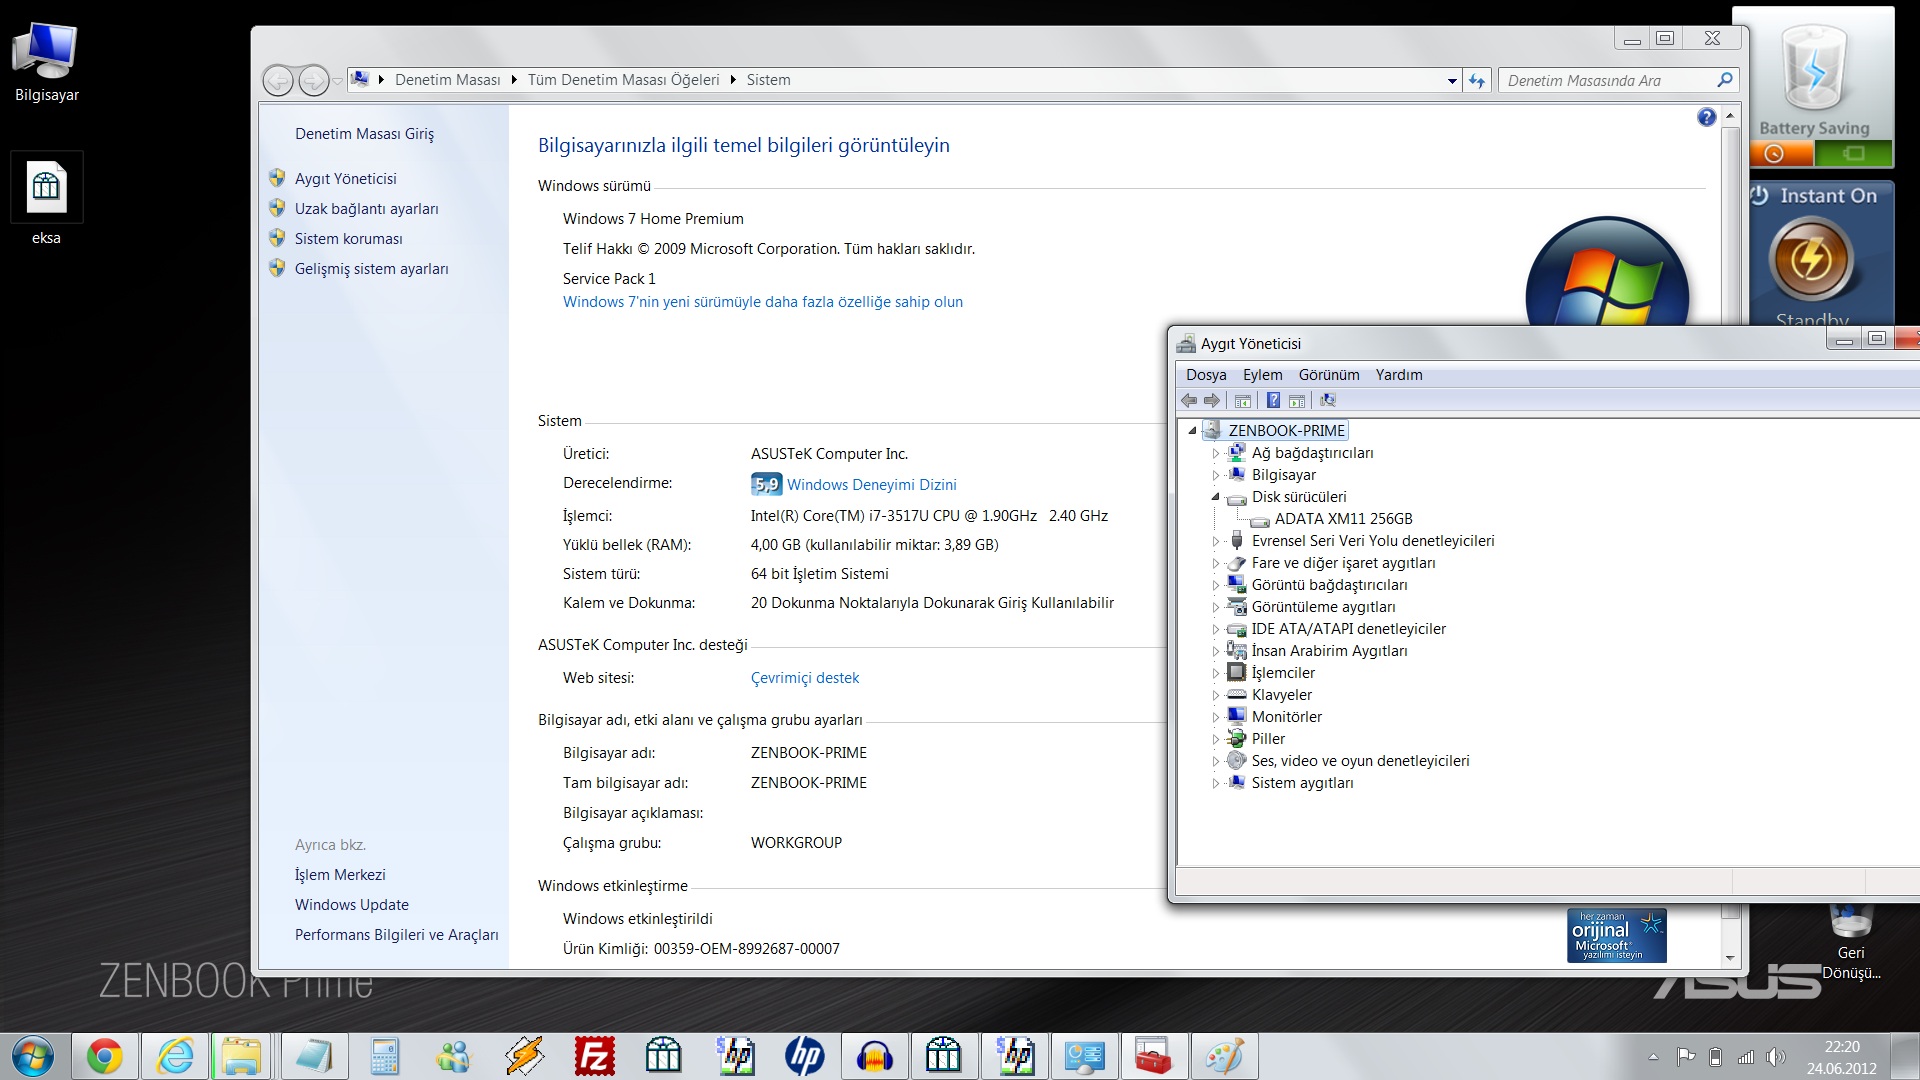Click the toolbar icon immediately right of the Forward arrow
Image resolution: width=1920 pixels, height=1080 pixels.
pyautogui.click(x=1243, y=401)
